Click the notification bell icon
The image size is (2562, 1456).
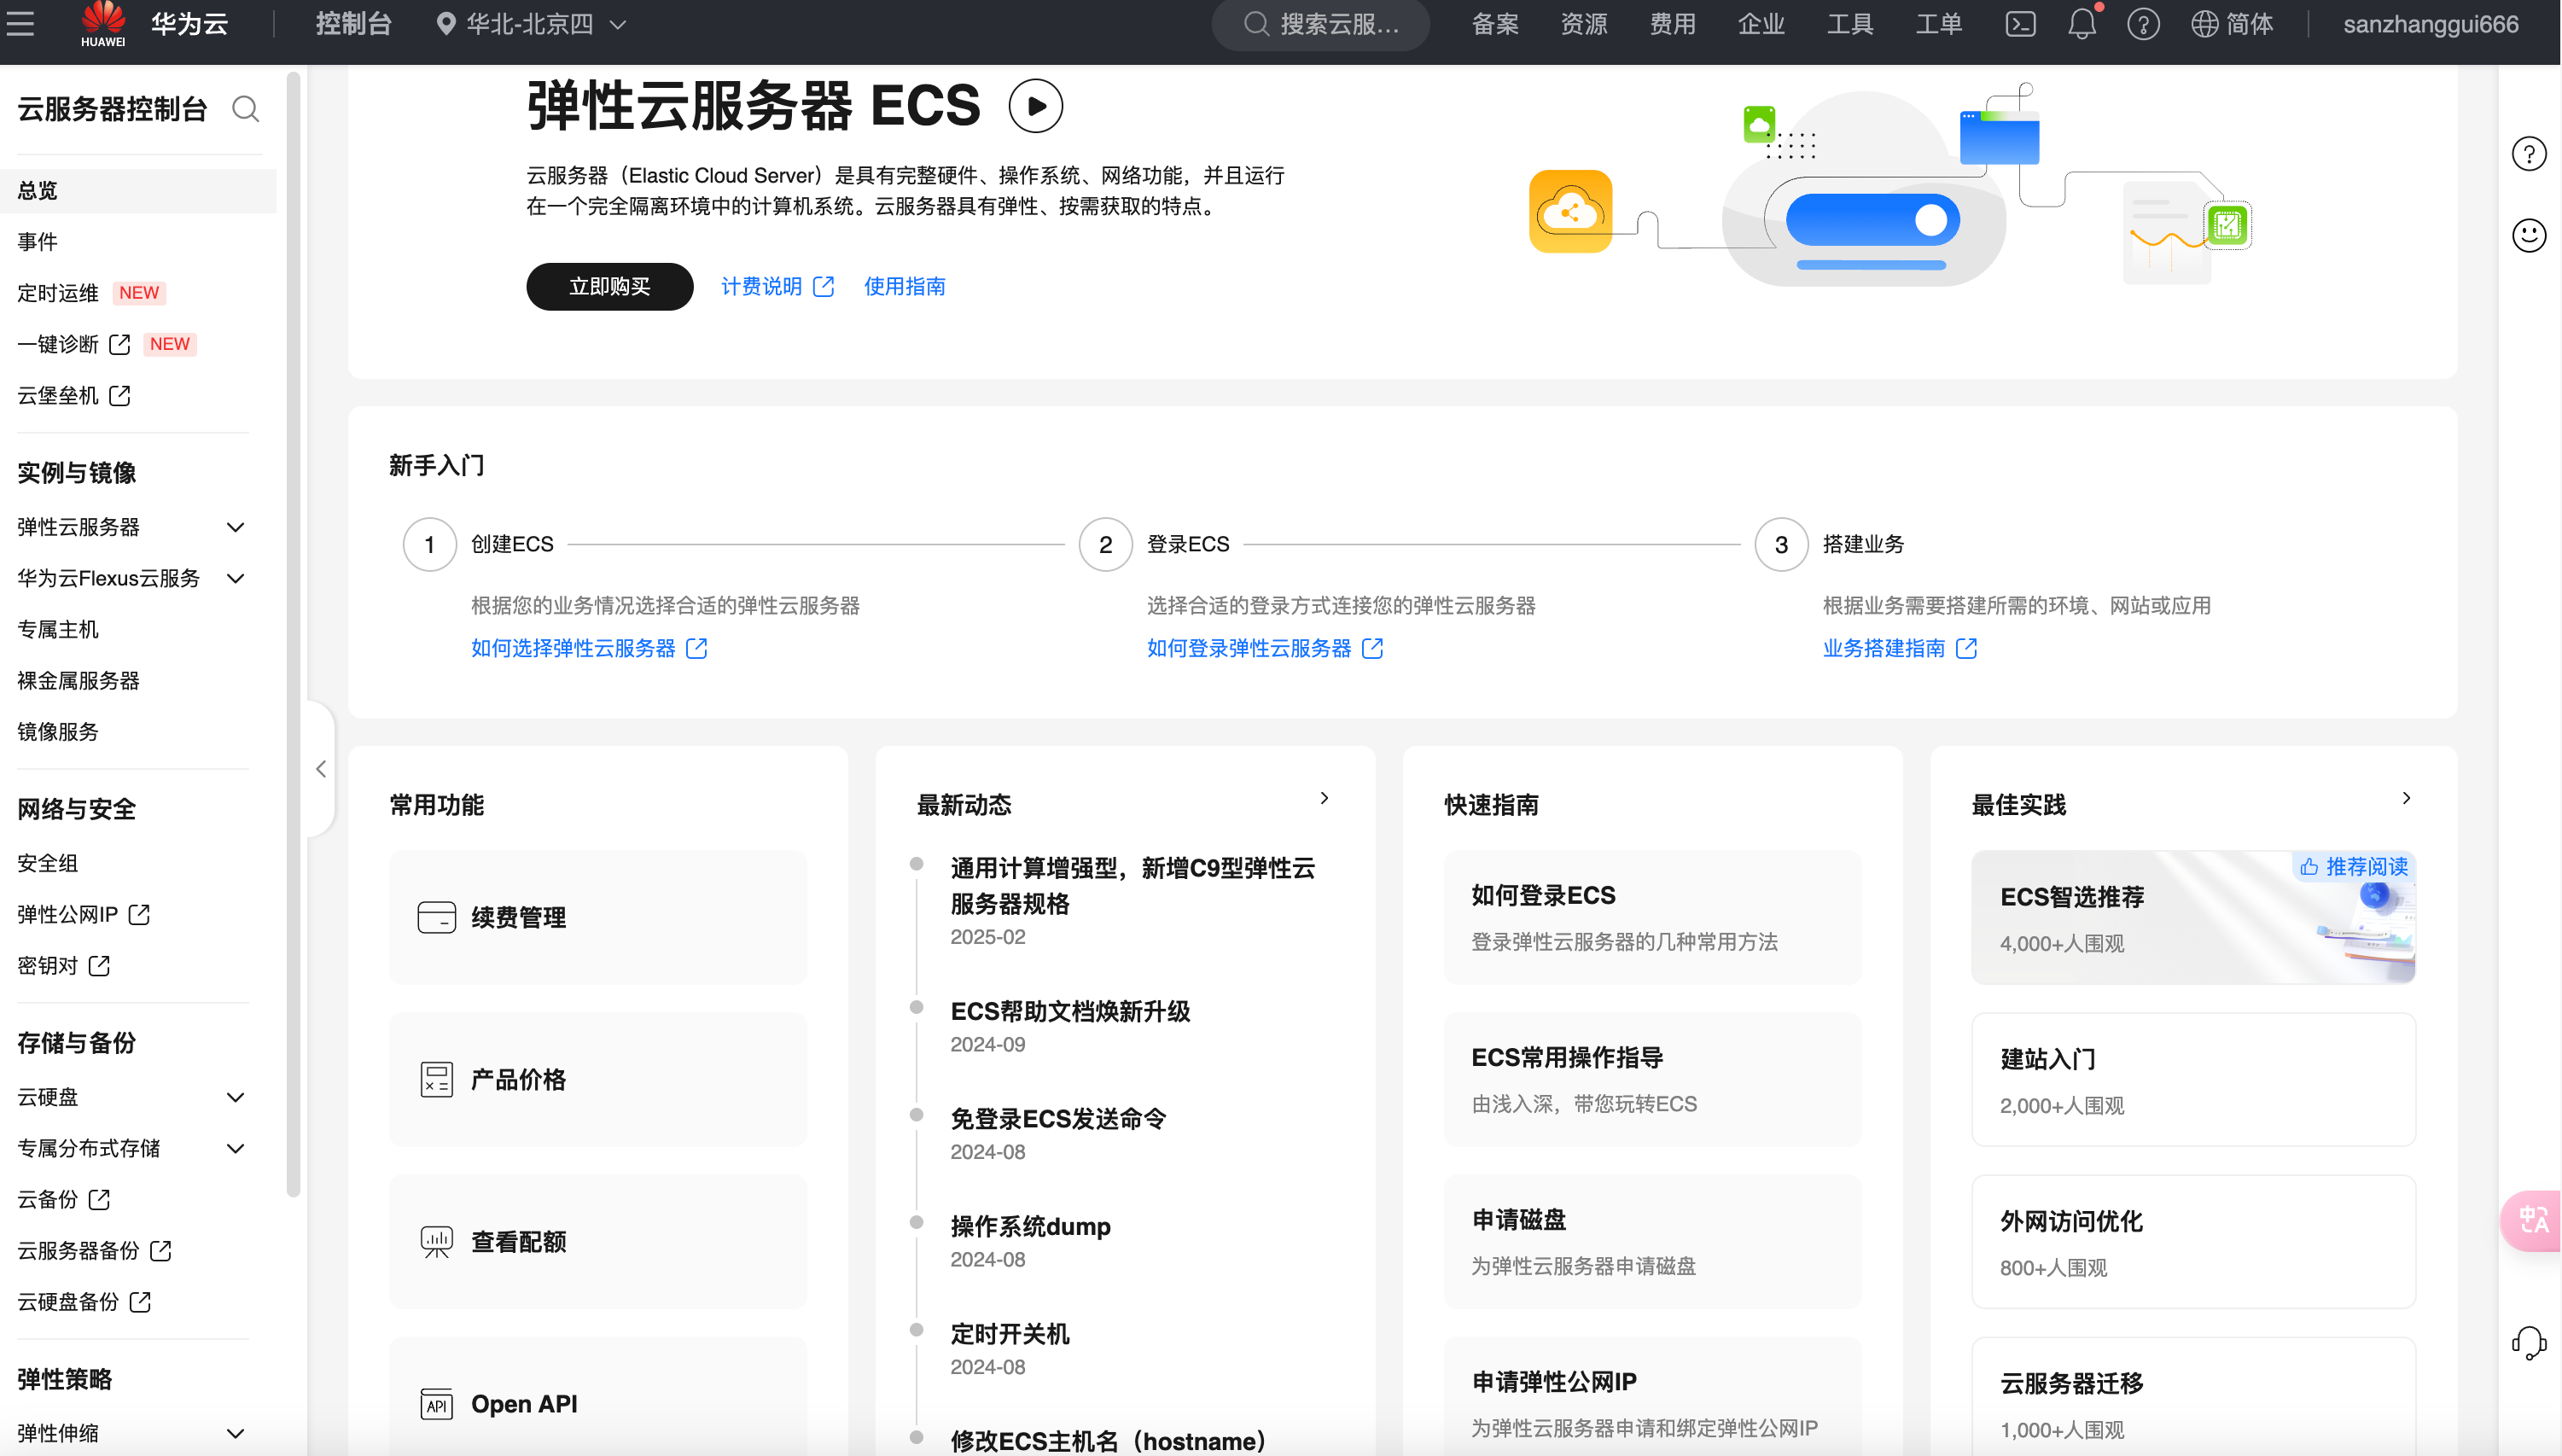[x=2081, y=24]
